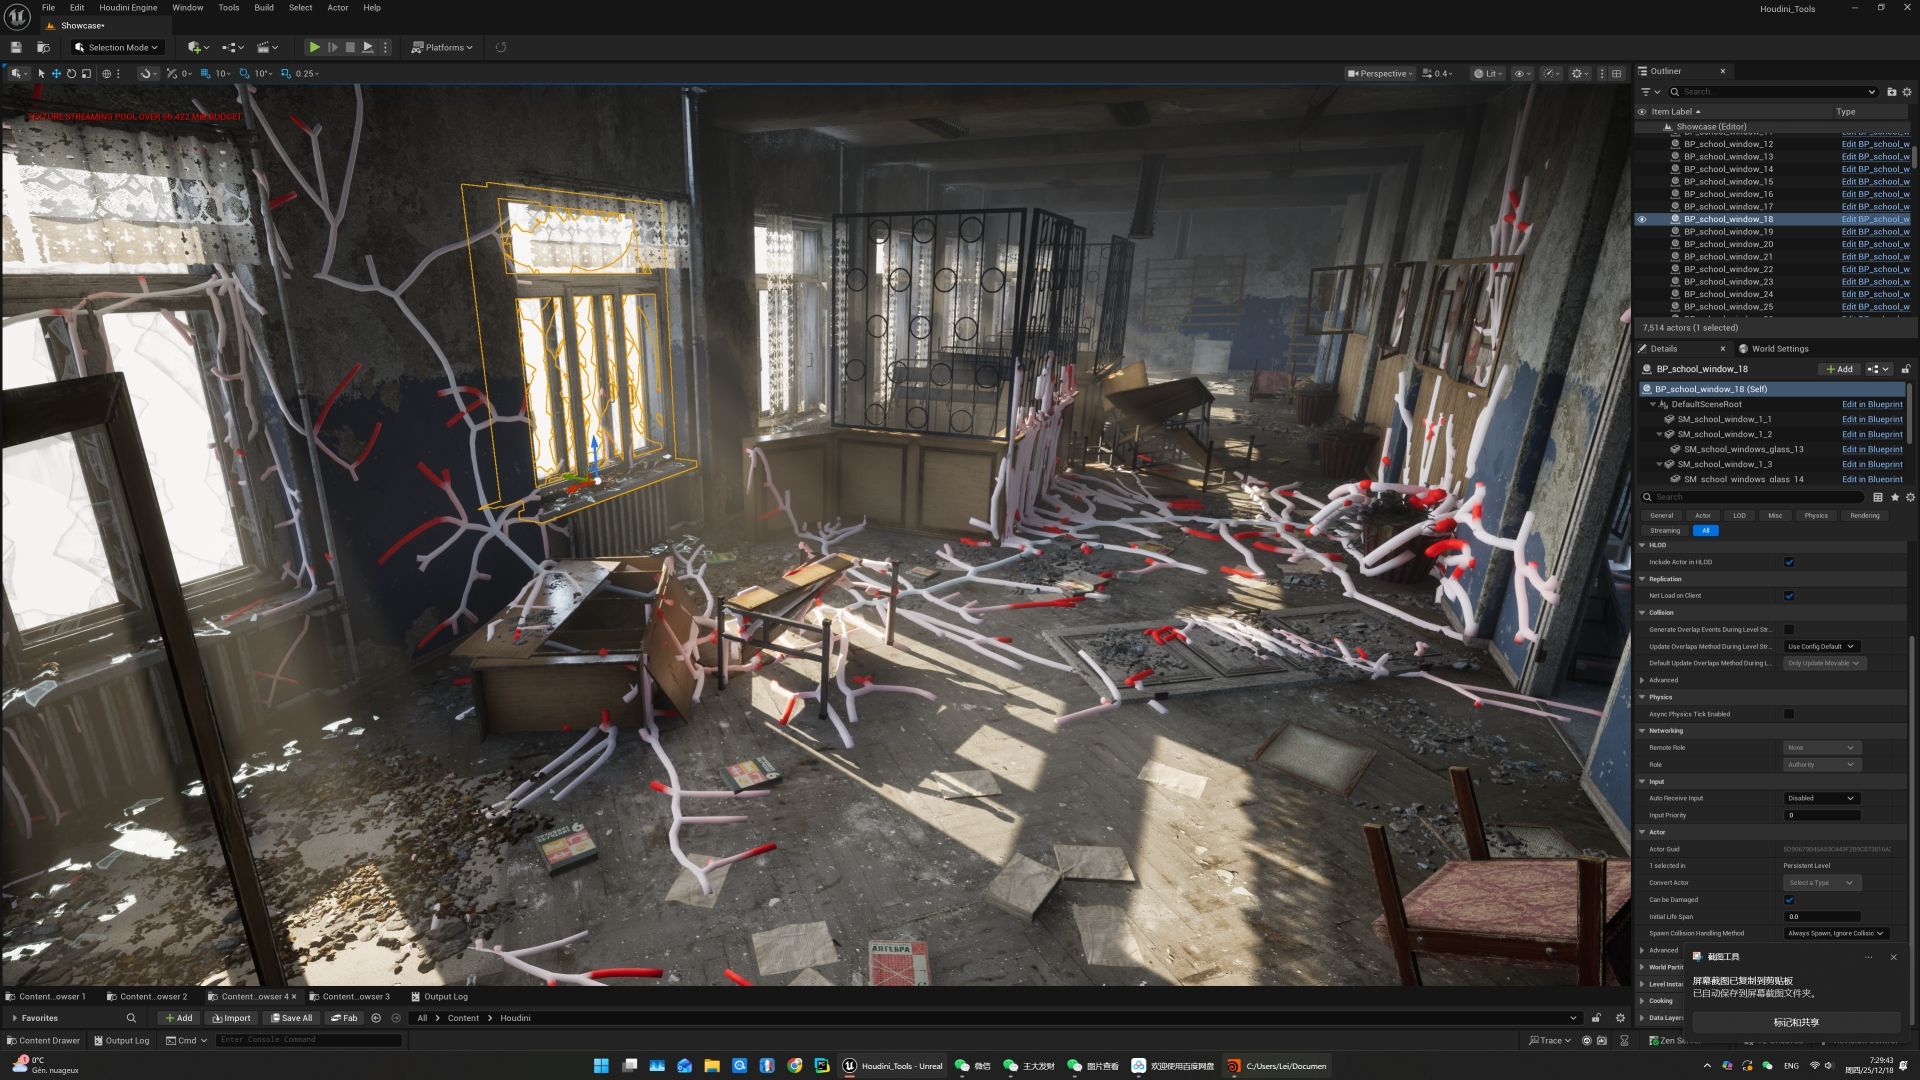Toggle Generate Overlap Events During Level Streaming checkbox

pyautogui.click(x=1789, y=630)
